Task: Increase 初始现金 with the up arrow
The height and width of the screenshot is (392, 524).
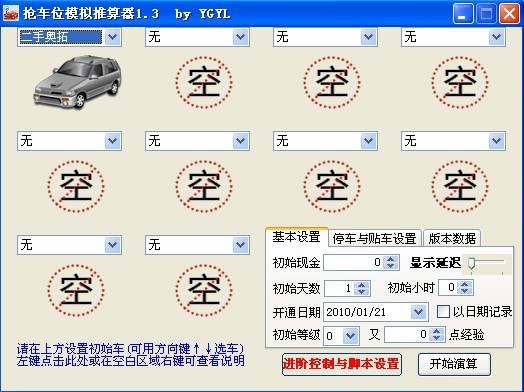Action: tap(390, 259)
